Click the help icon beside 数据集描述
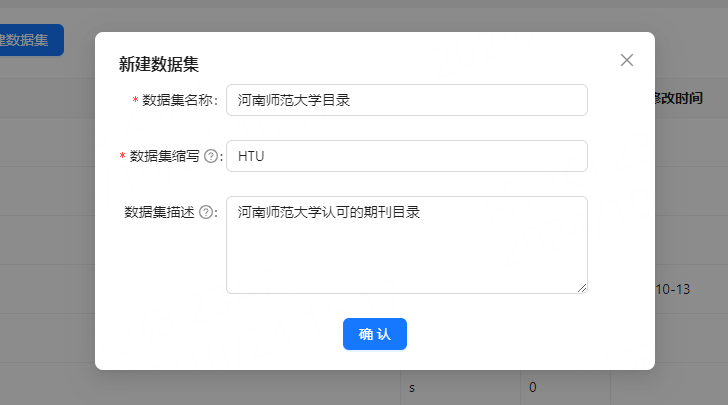Viewport: 728px width, 405px height. (x=207, y=212)
